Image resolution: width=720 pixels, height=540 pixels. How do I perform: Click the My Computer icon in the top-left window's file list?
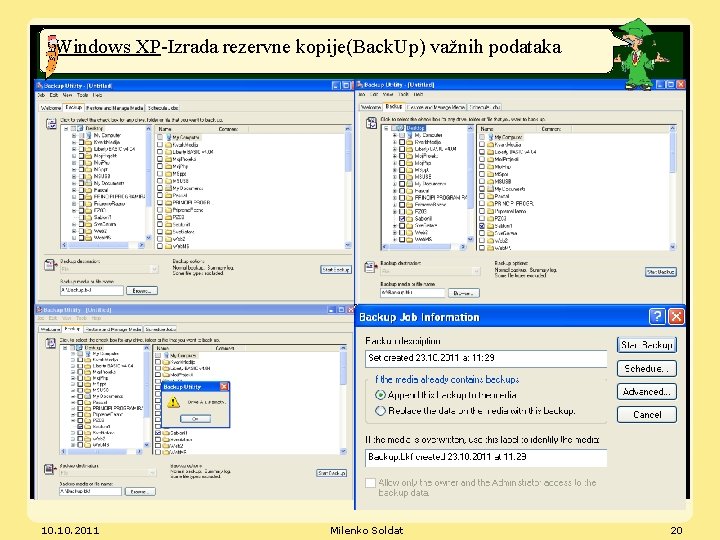coord(169,137)
